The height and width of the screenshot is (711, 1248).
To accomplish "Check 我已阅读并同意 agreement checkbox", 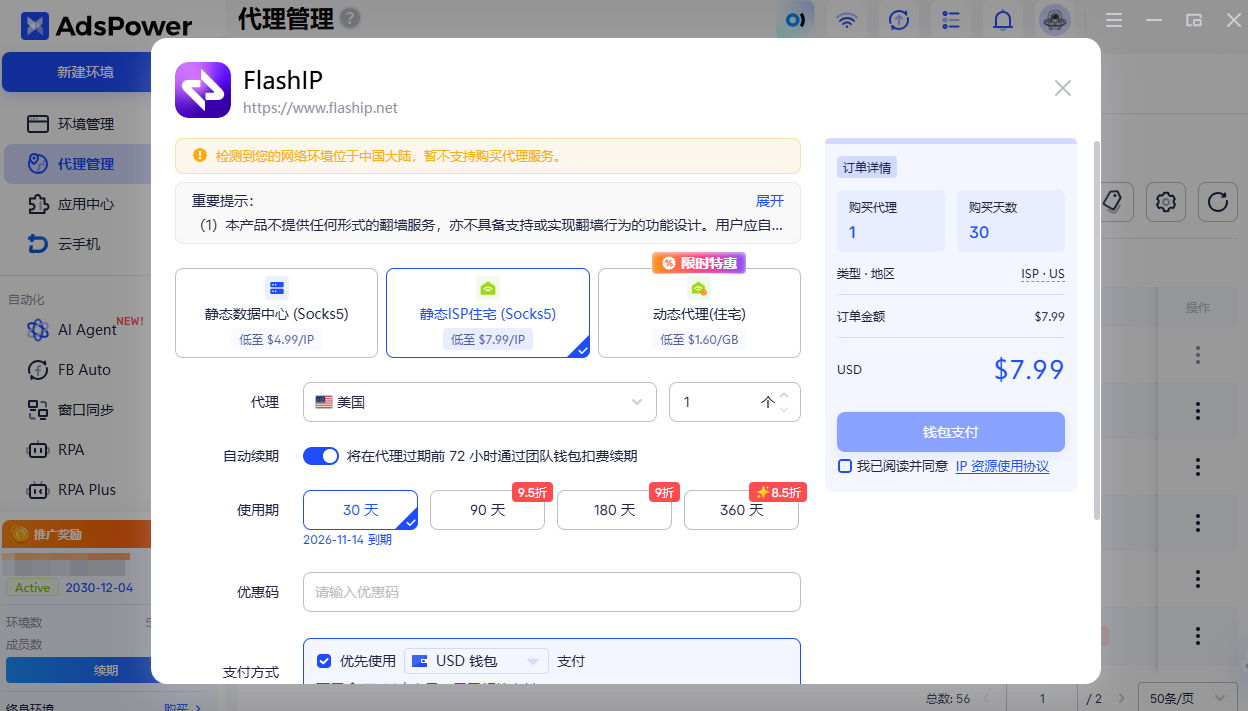I will 845,466.
